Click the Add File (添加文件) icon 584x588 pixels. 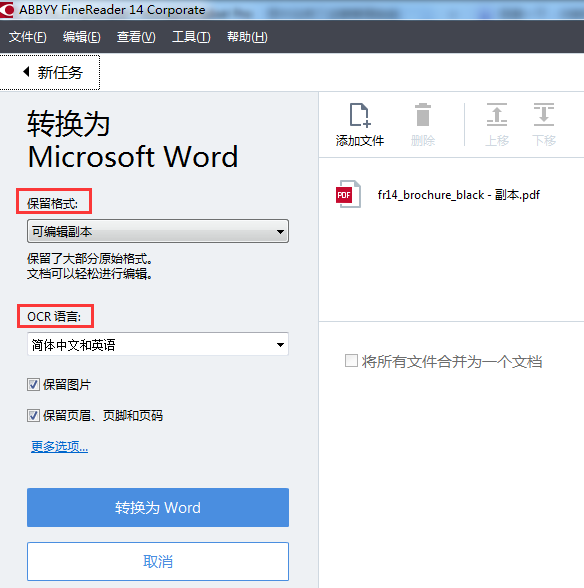[360, 115]
